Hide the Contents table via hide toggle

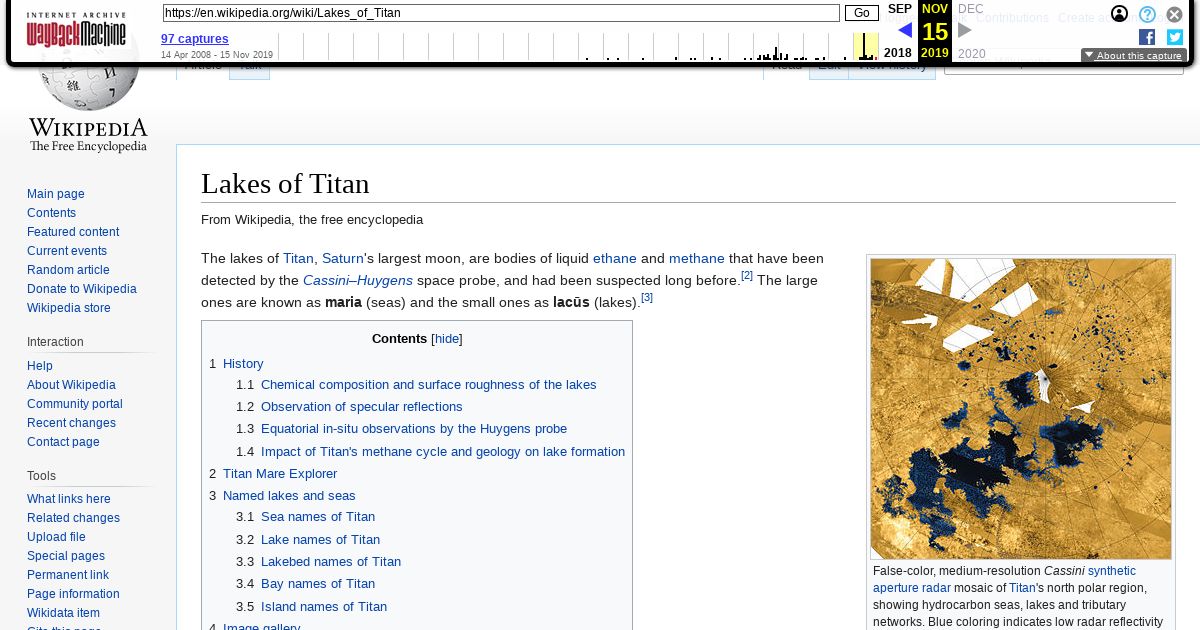[x=447, y=339]
